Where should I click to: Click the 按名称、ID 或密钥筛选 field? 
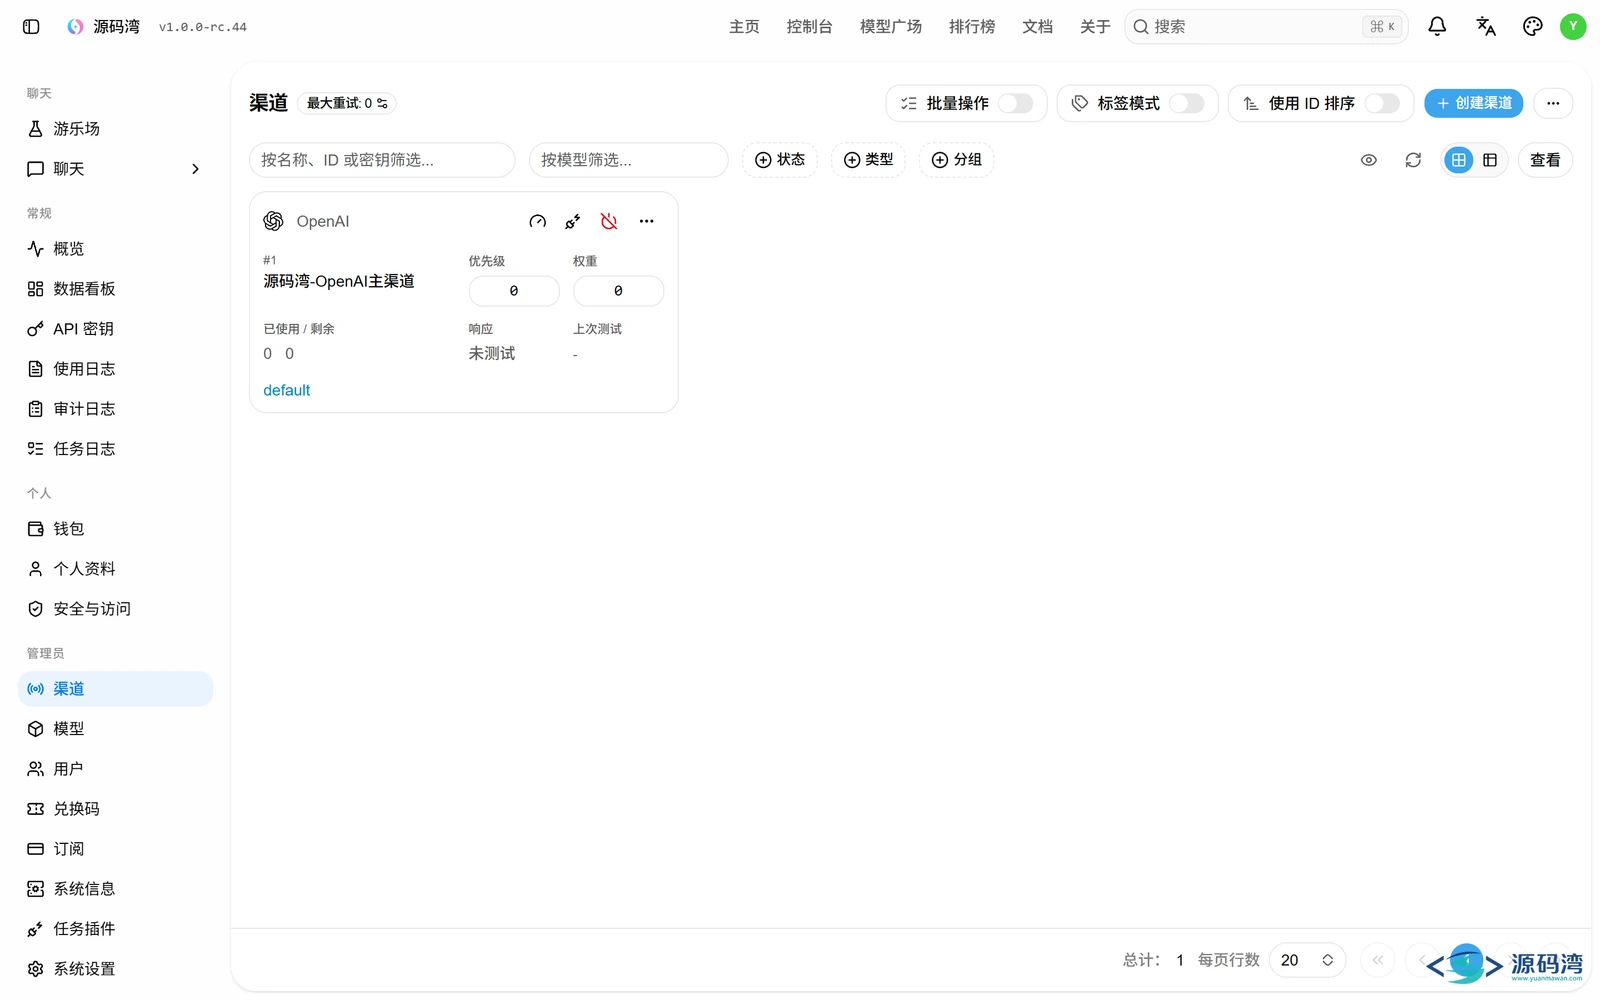pyautogui.click(x=382, y=160)
